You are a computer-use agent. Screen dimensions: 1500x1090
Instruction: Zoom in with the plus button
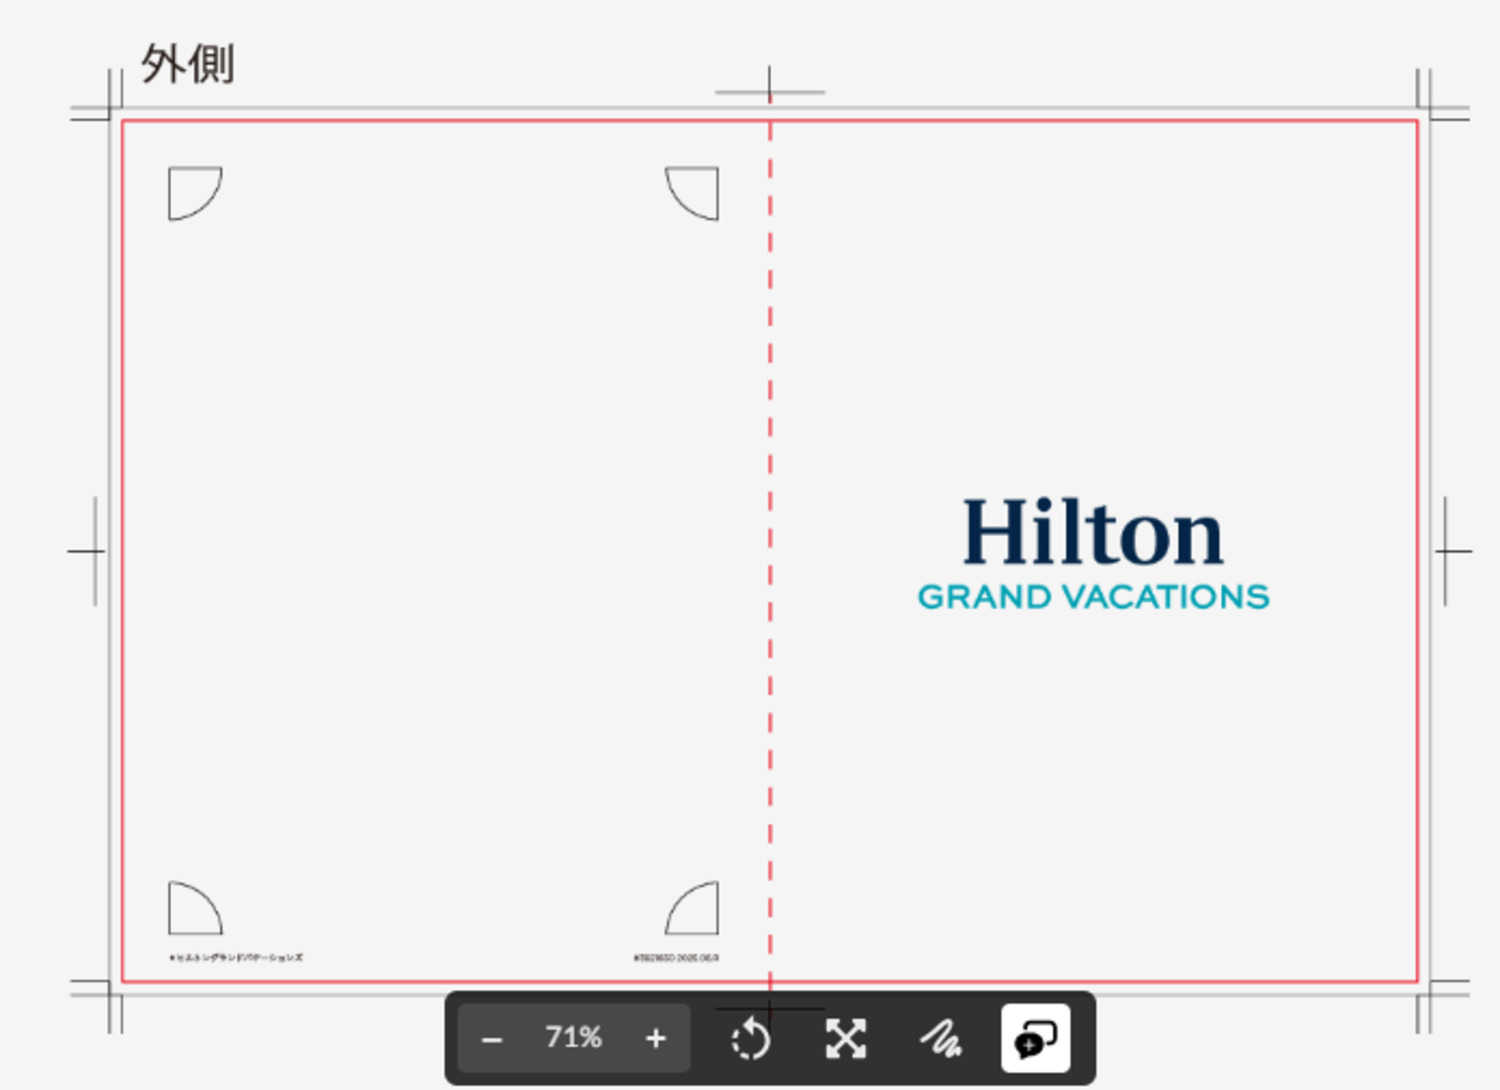coord(656,1039)
